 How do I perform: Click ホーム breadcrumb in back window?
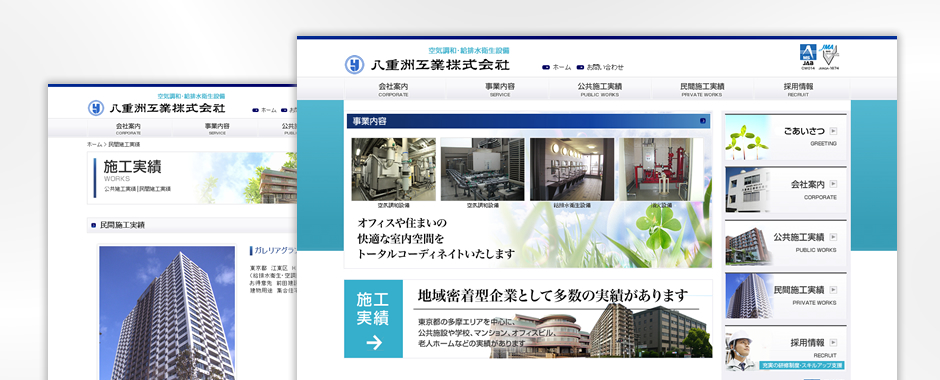click(x=94, y=144)
